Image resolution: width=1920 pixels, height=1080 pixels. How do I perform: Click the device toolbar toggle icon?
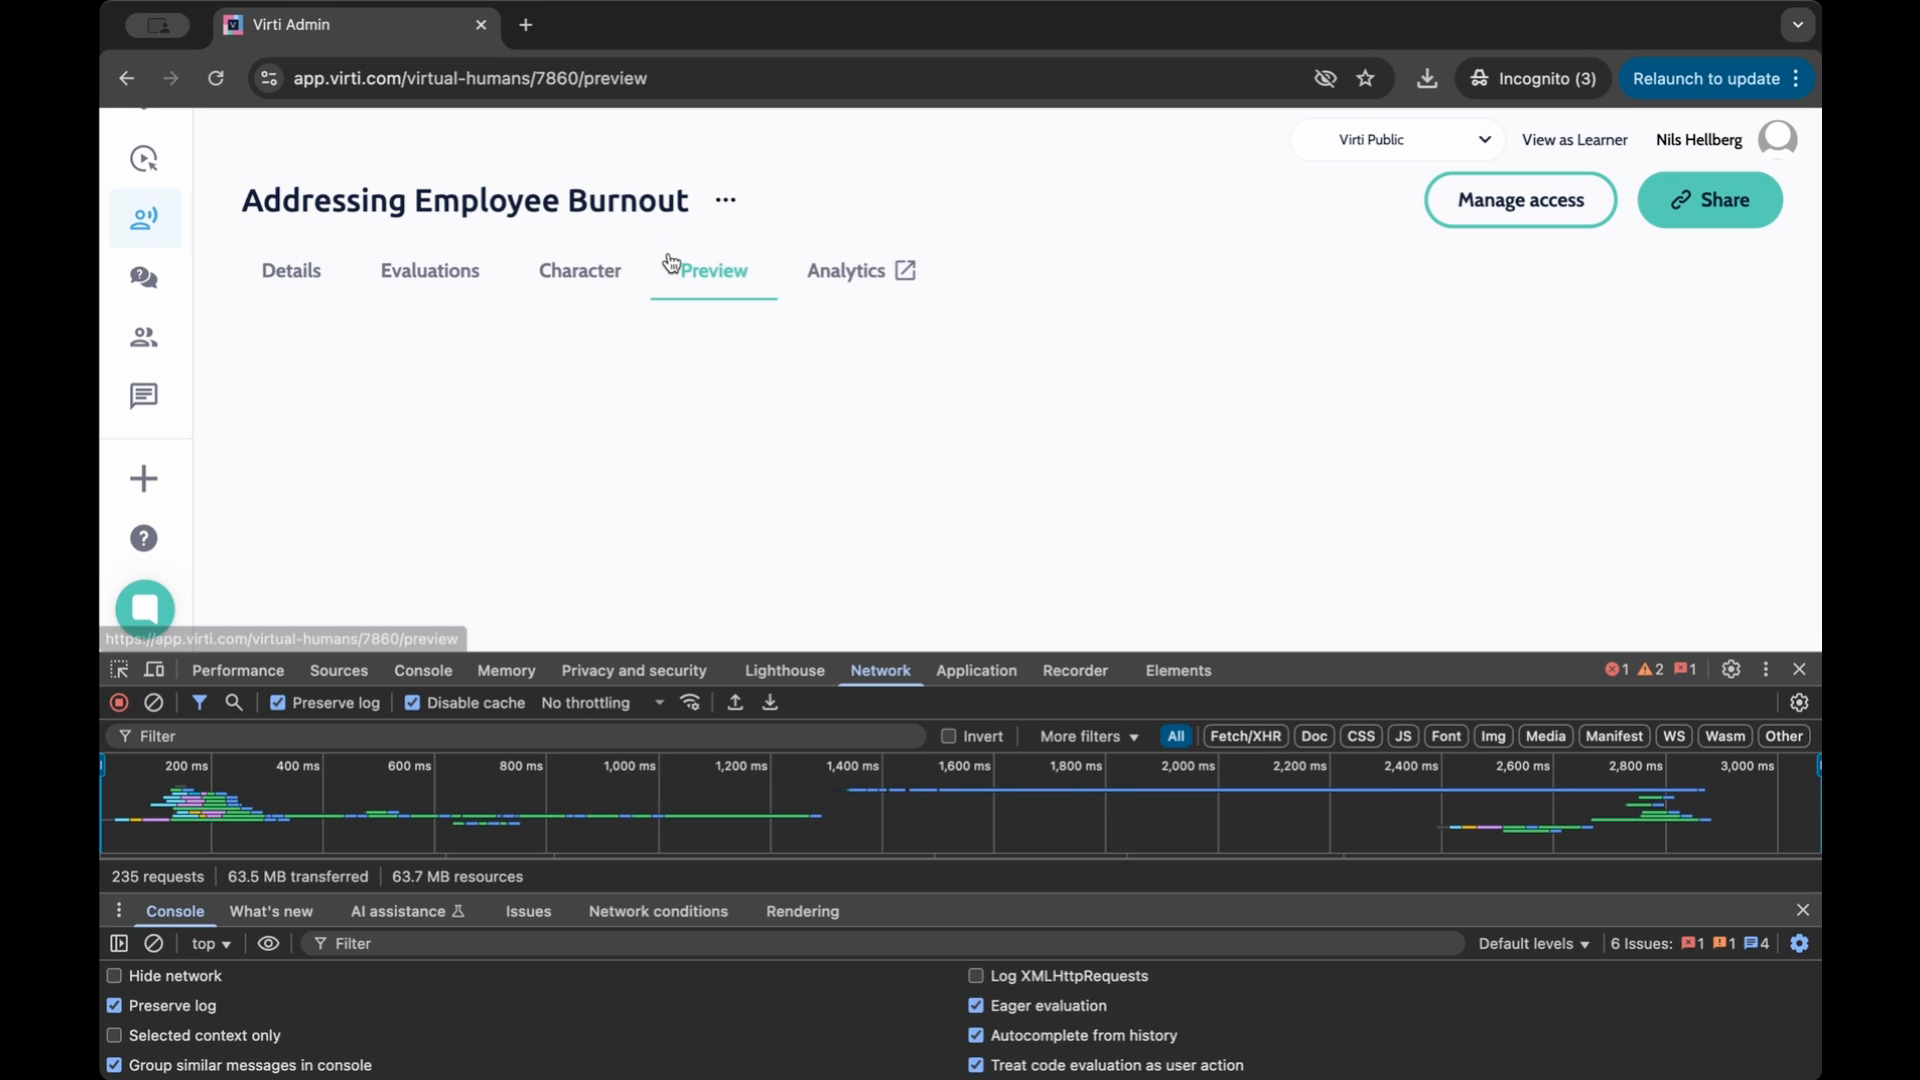point(154,670)
